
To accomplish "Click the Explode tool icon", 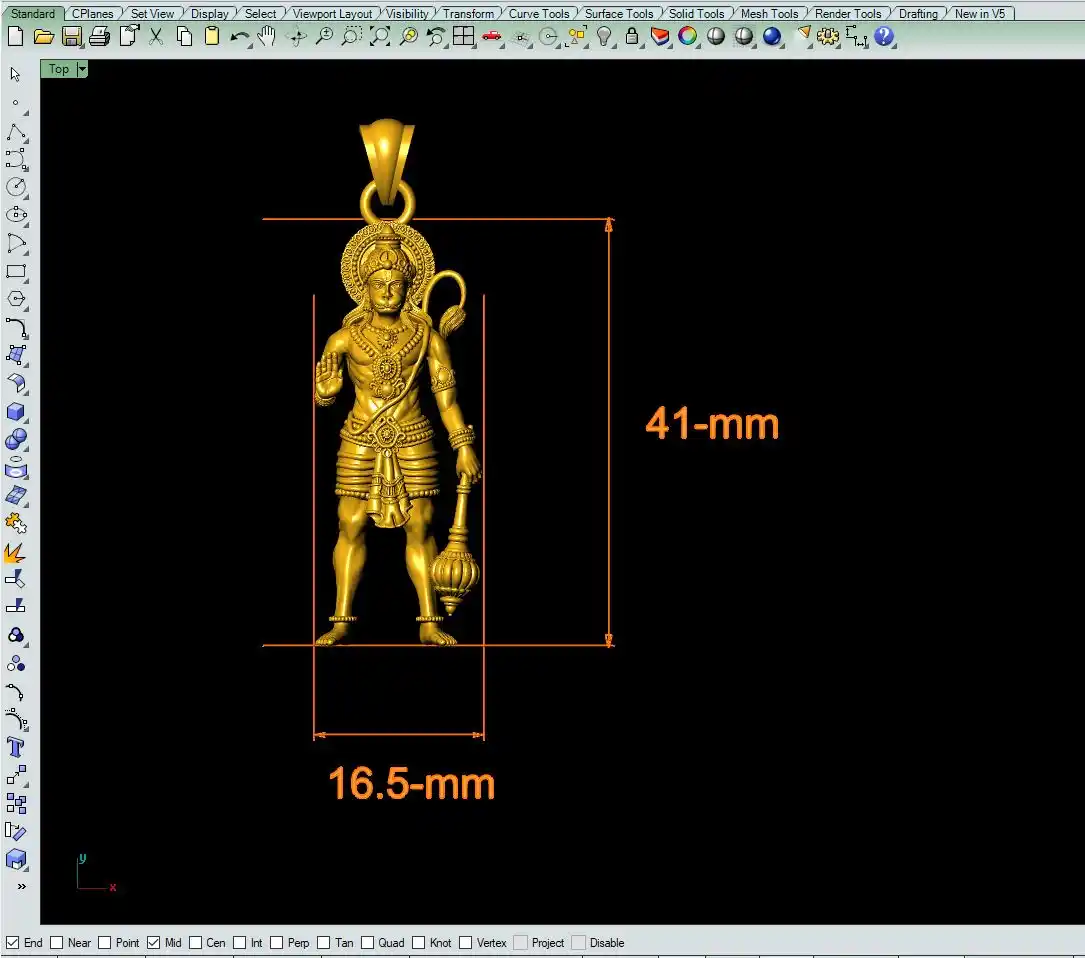I will 15,552.
